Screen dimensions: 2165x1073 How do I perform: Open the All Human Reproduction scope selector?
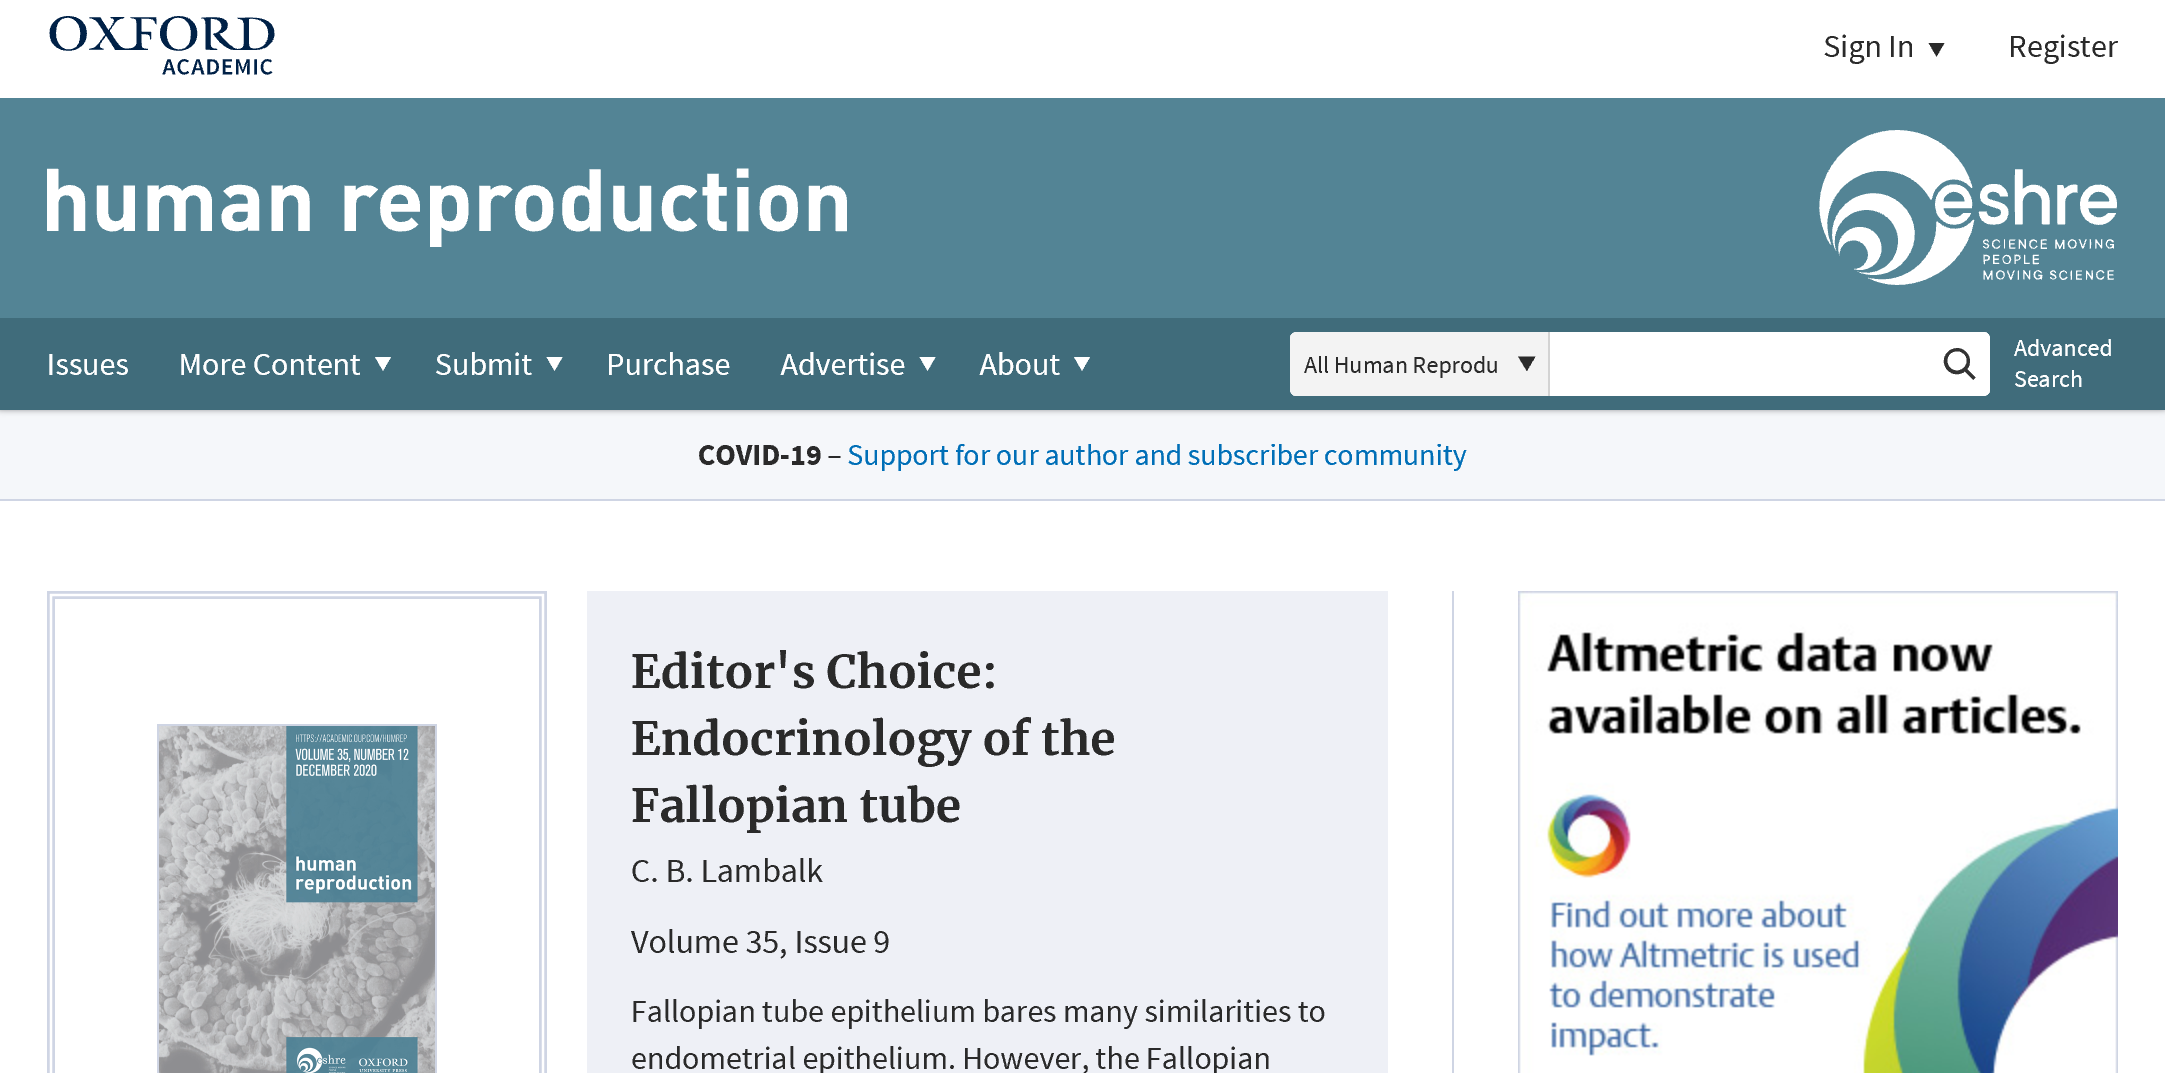(x=1419, y=364)
